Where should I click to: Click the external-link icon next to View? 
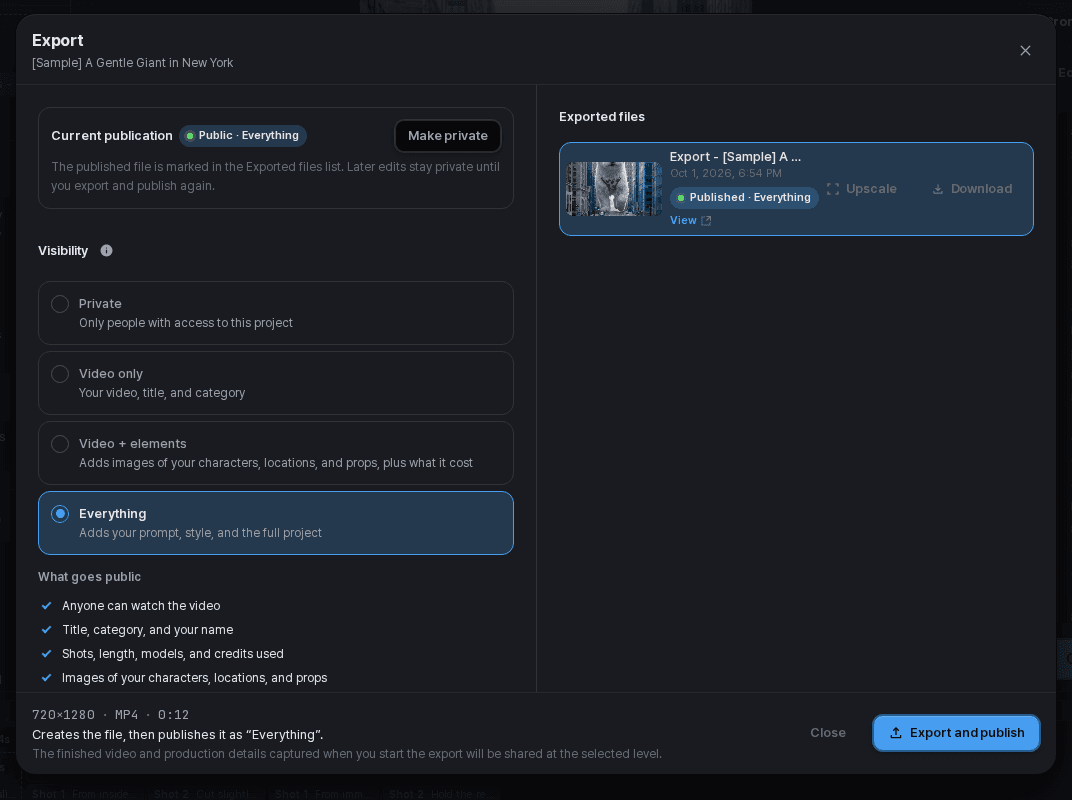706,220
